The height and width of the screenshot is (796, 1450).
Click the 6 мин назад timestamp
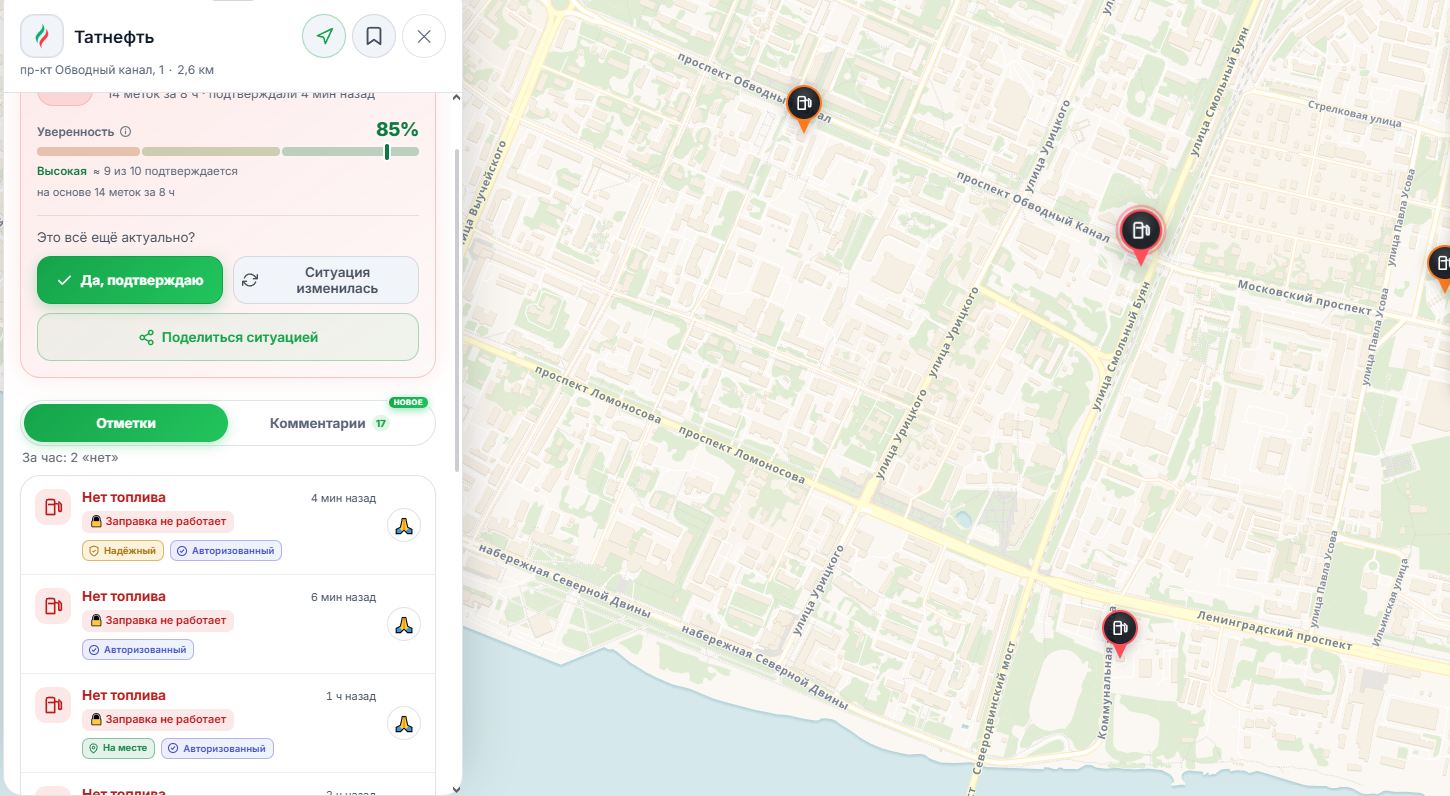pos(343,597)
